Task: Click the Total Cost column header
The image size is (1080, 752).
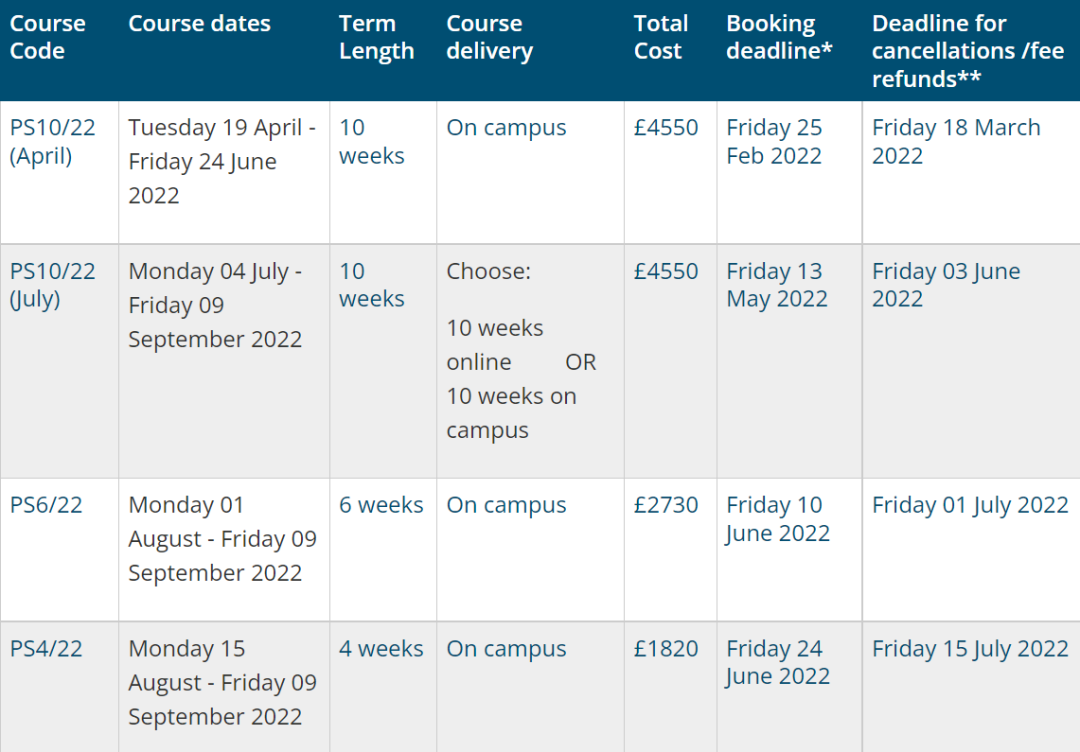Action: point(661,37)
